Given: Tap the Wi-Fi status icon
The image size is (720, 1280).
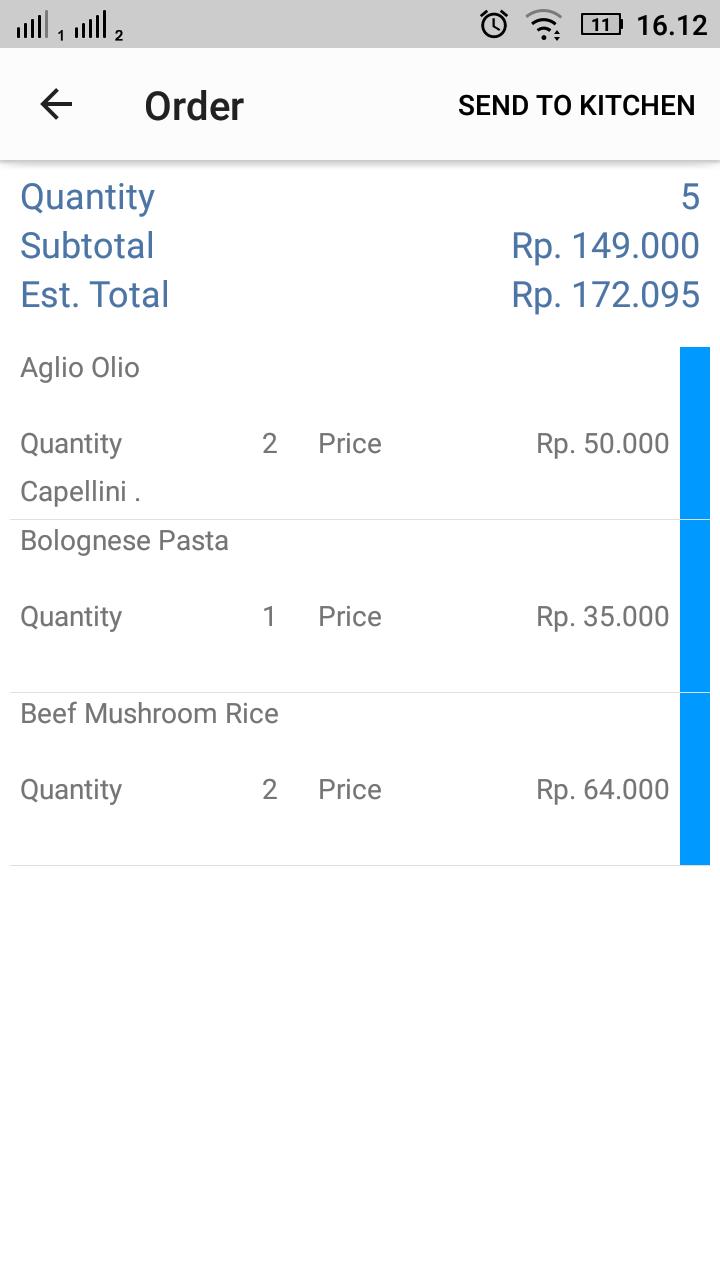Looking at the screenshot, I should 545,24.
